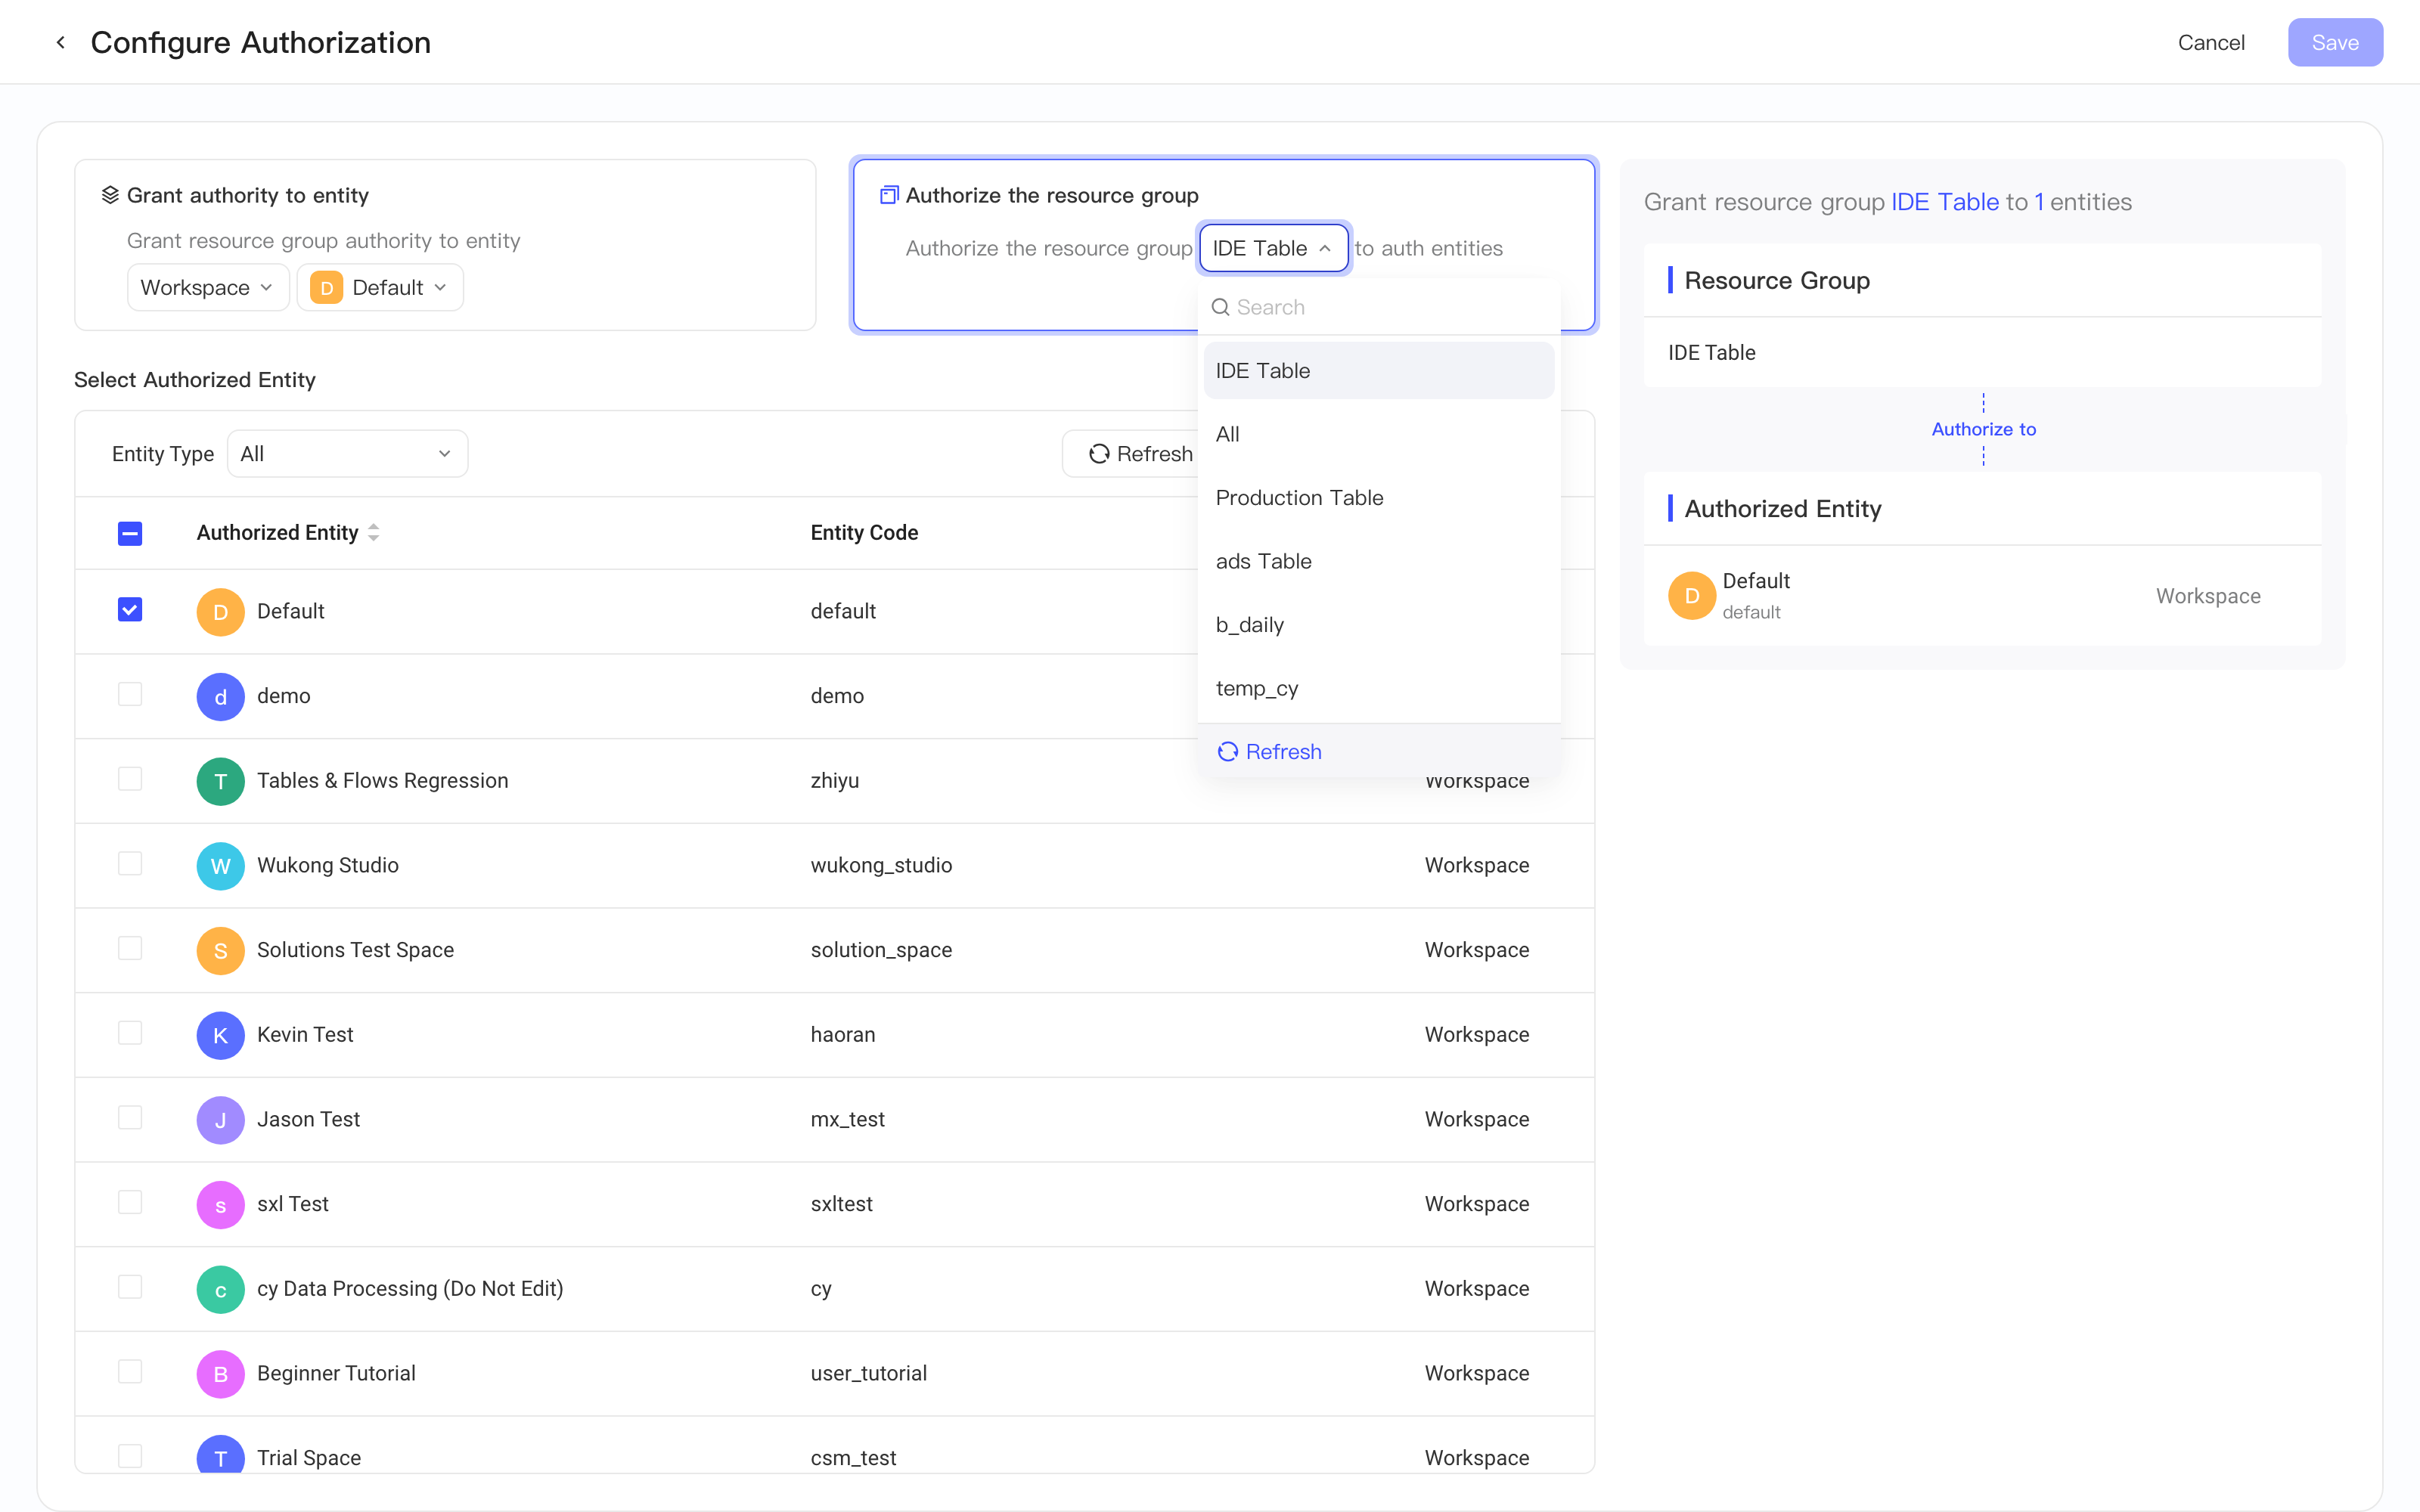2420x1512 pixels.
Task: Click the orange D avatar in Default table row
Action: click(x=220, y=612)
